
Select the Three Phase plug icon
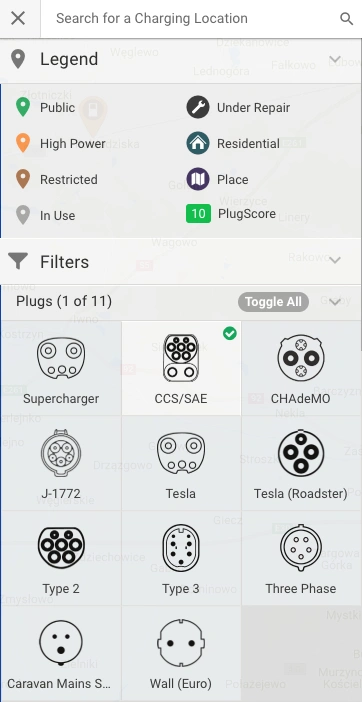point(301,548)
